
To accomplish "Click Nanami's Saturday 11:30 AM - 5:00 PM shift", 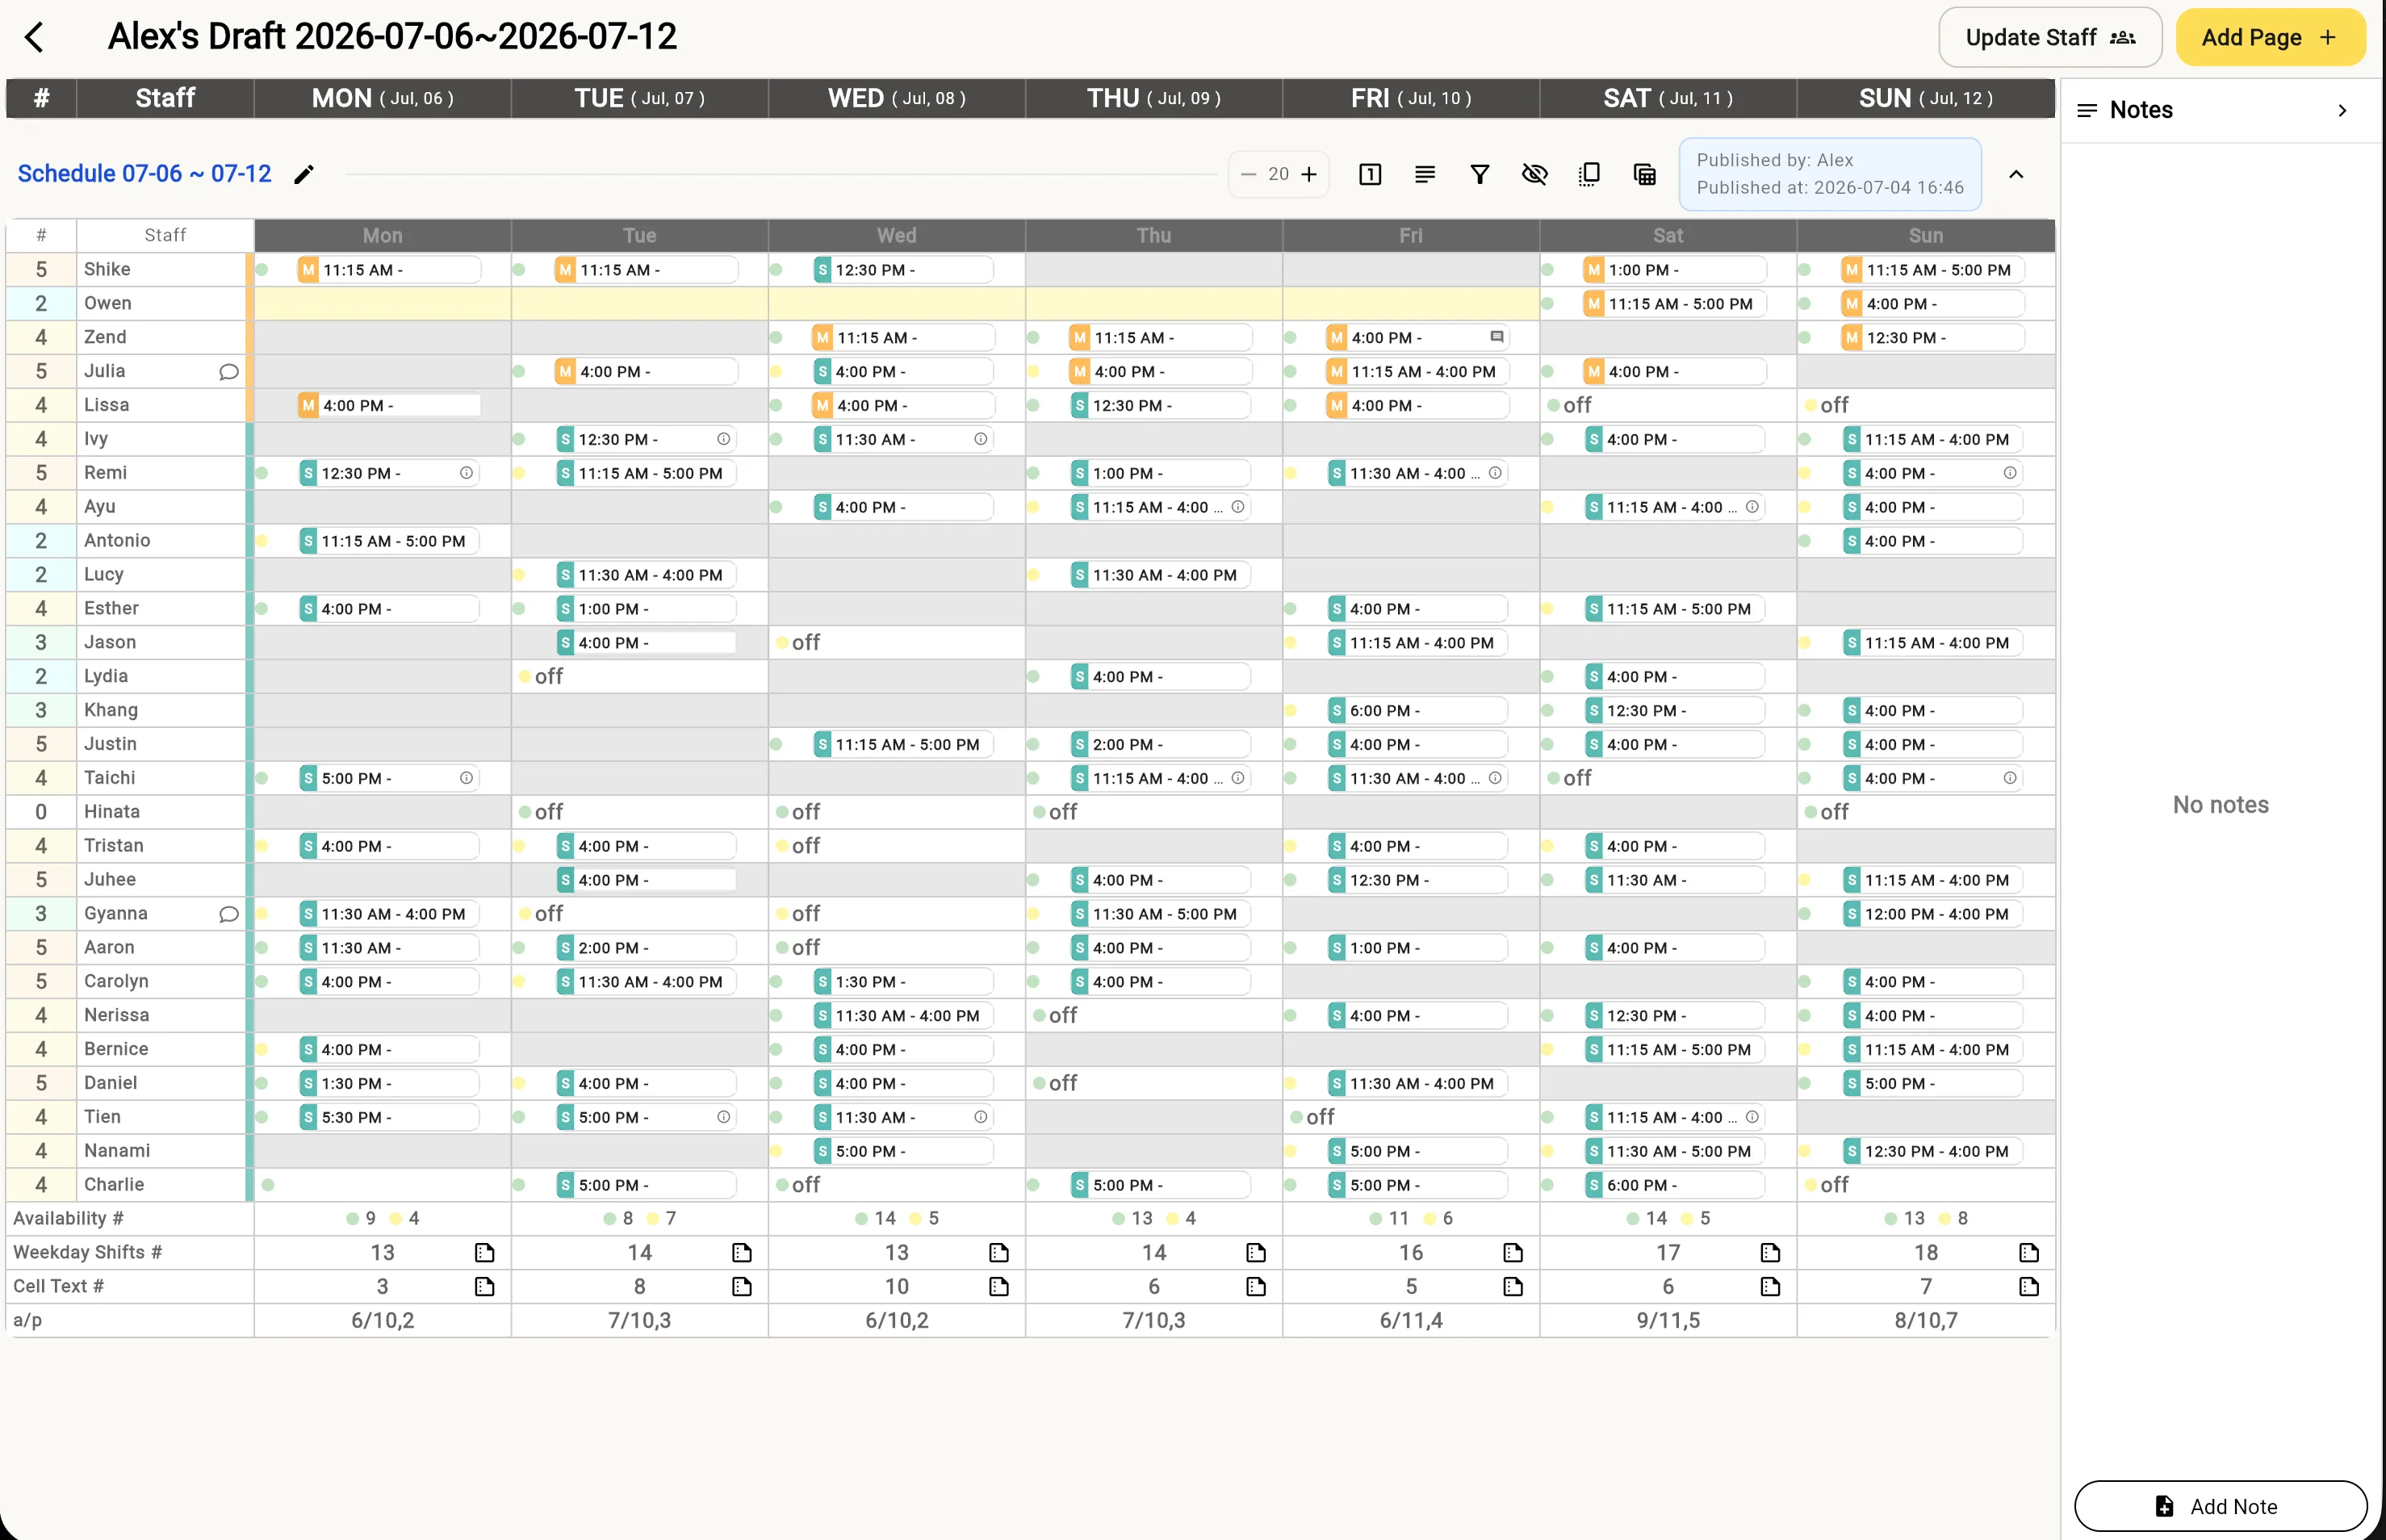I will [x=1674, y=1151].
